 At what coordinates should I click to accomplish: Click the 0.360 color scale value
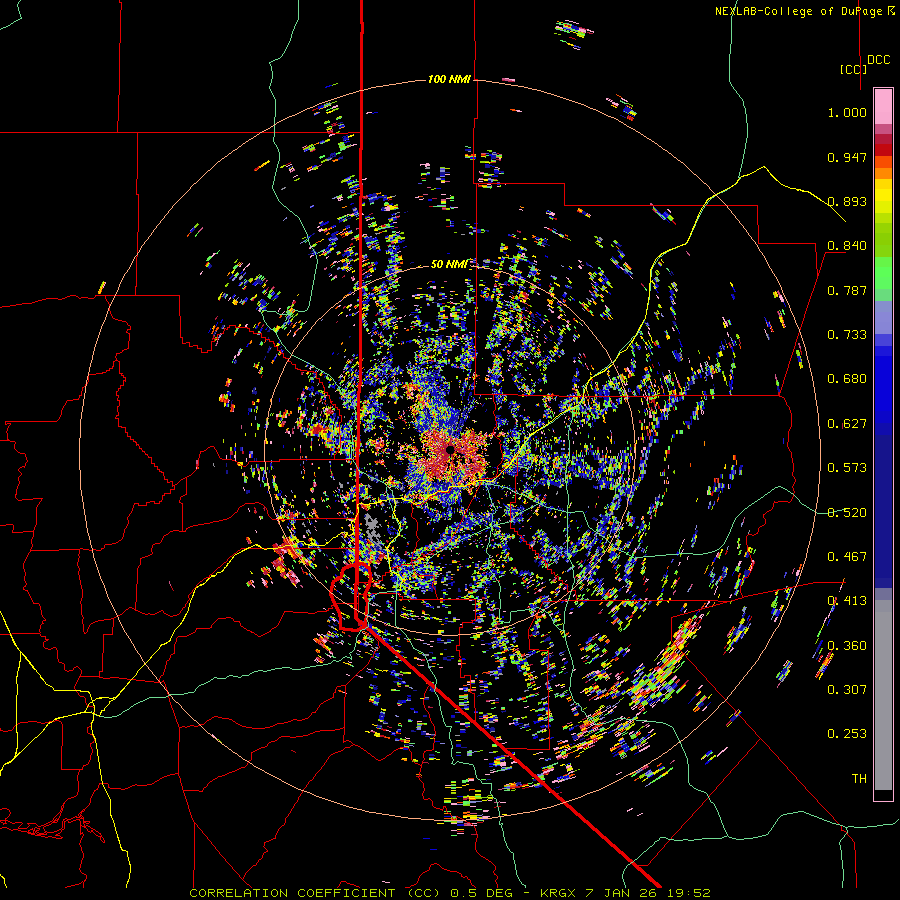[847, 646]
